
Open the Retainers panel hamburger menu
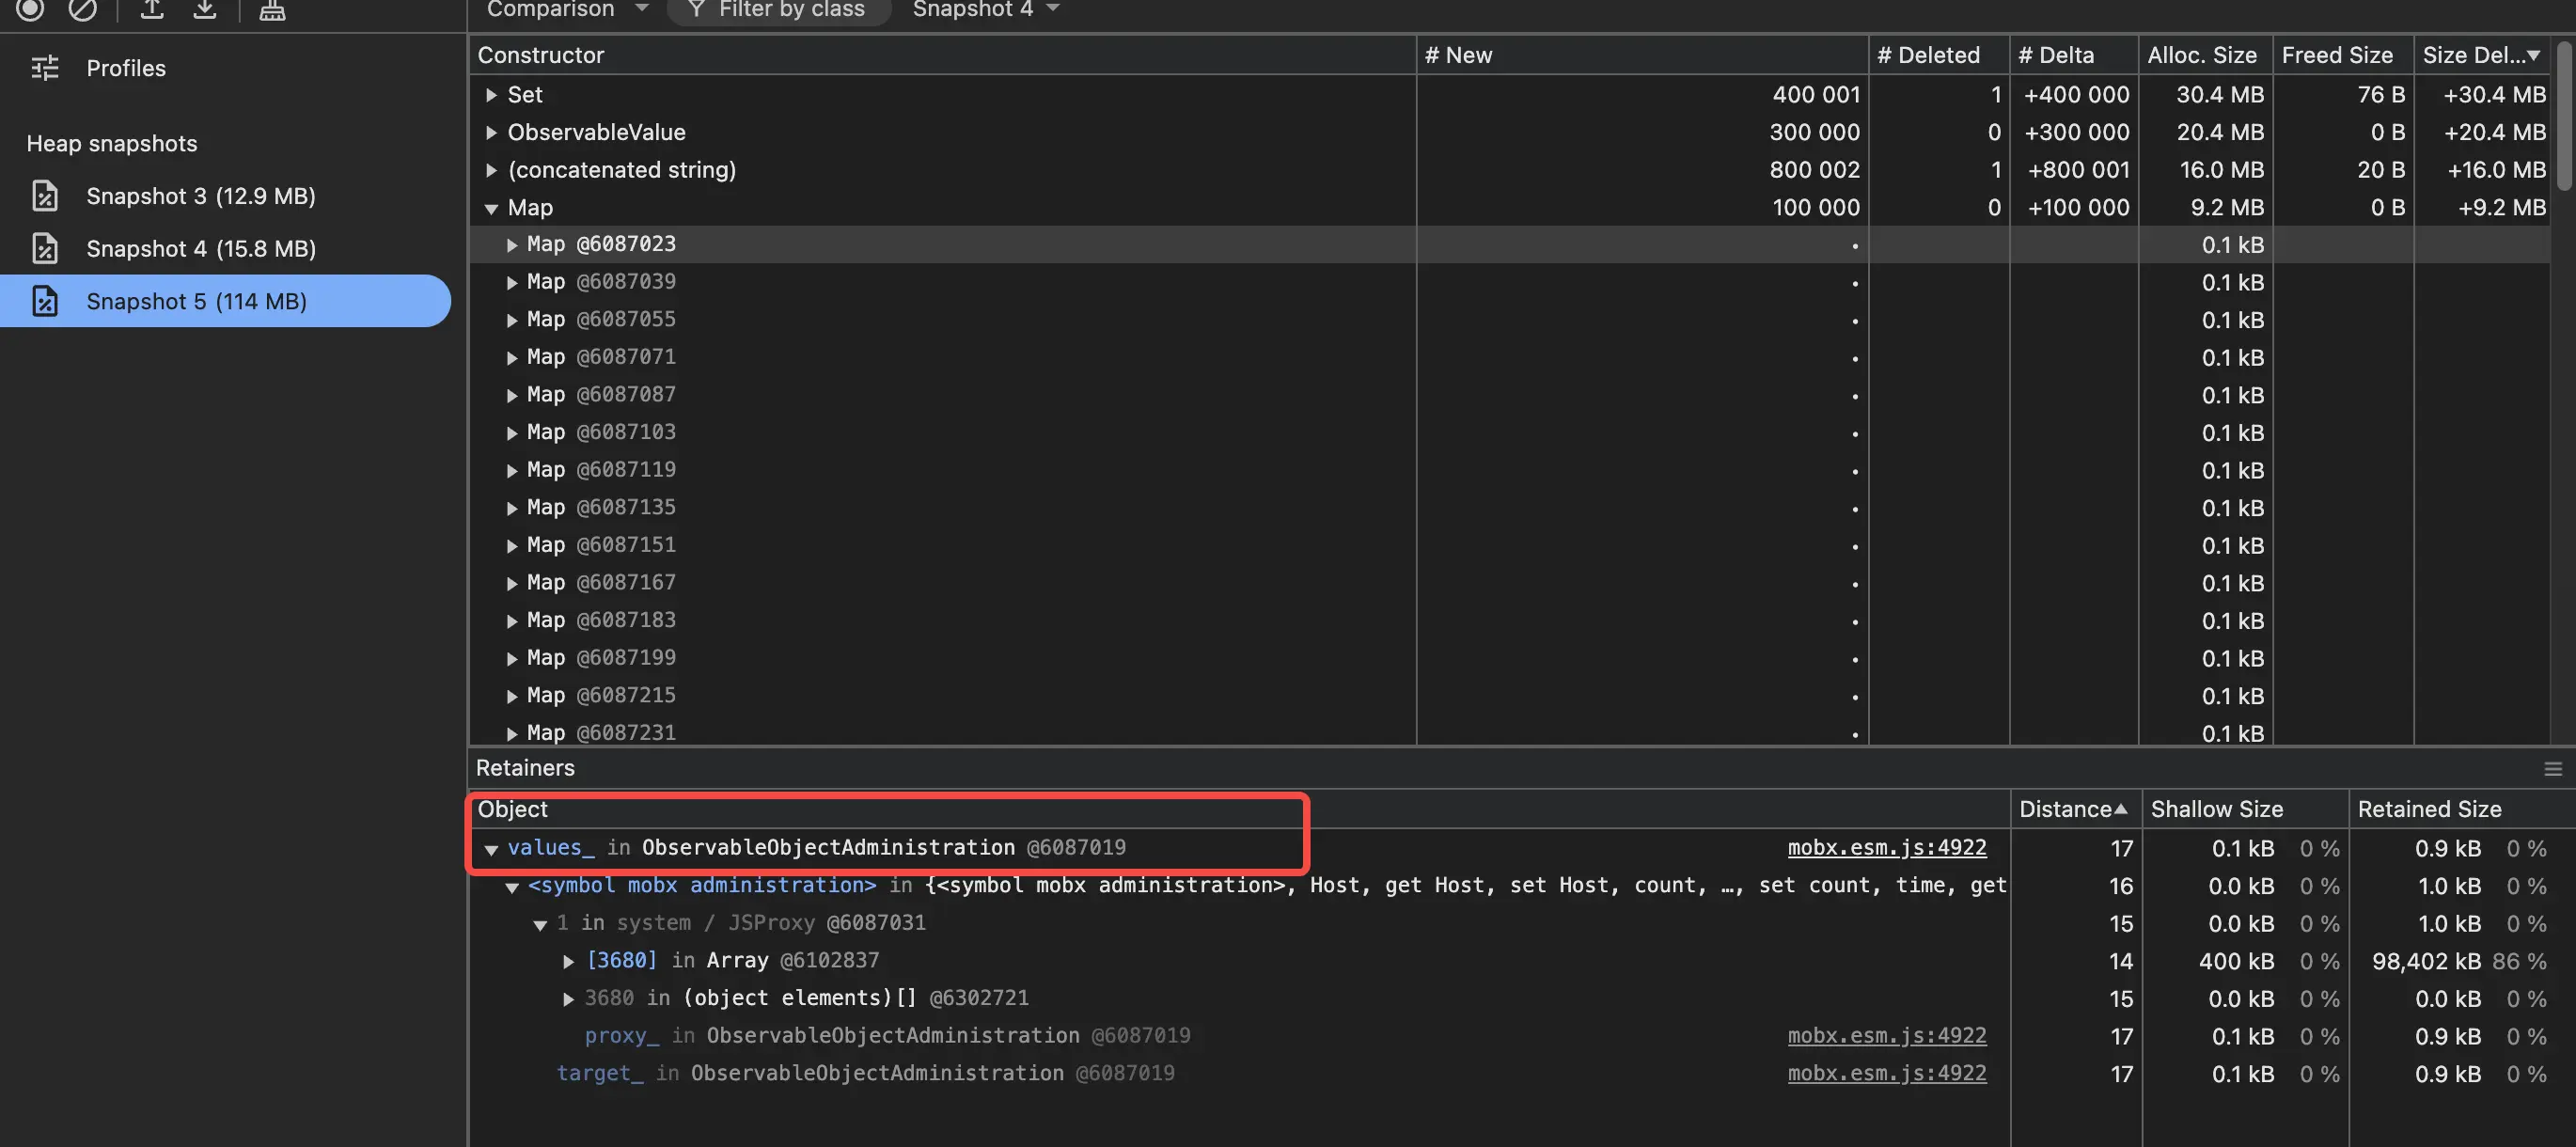tap(2552, 768)
